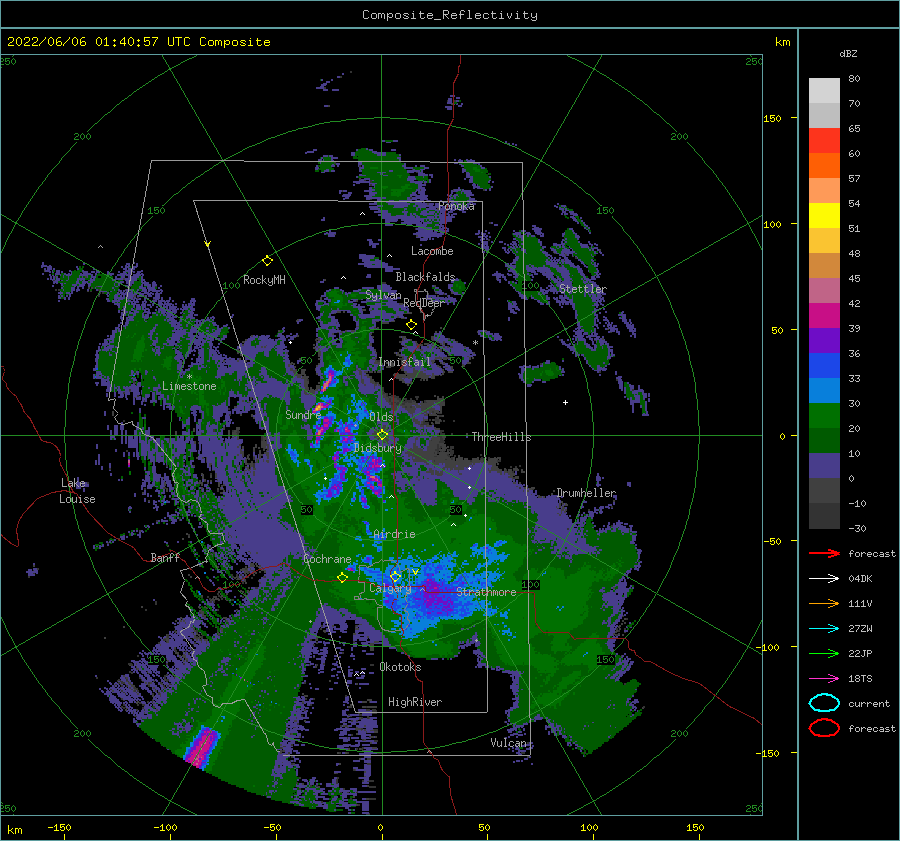900x841 pixels.
Task: Click the Lacombe city label
Action: coord(432,251)
